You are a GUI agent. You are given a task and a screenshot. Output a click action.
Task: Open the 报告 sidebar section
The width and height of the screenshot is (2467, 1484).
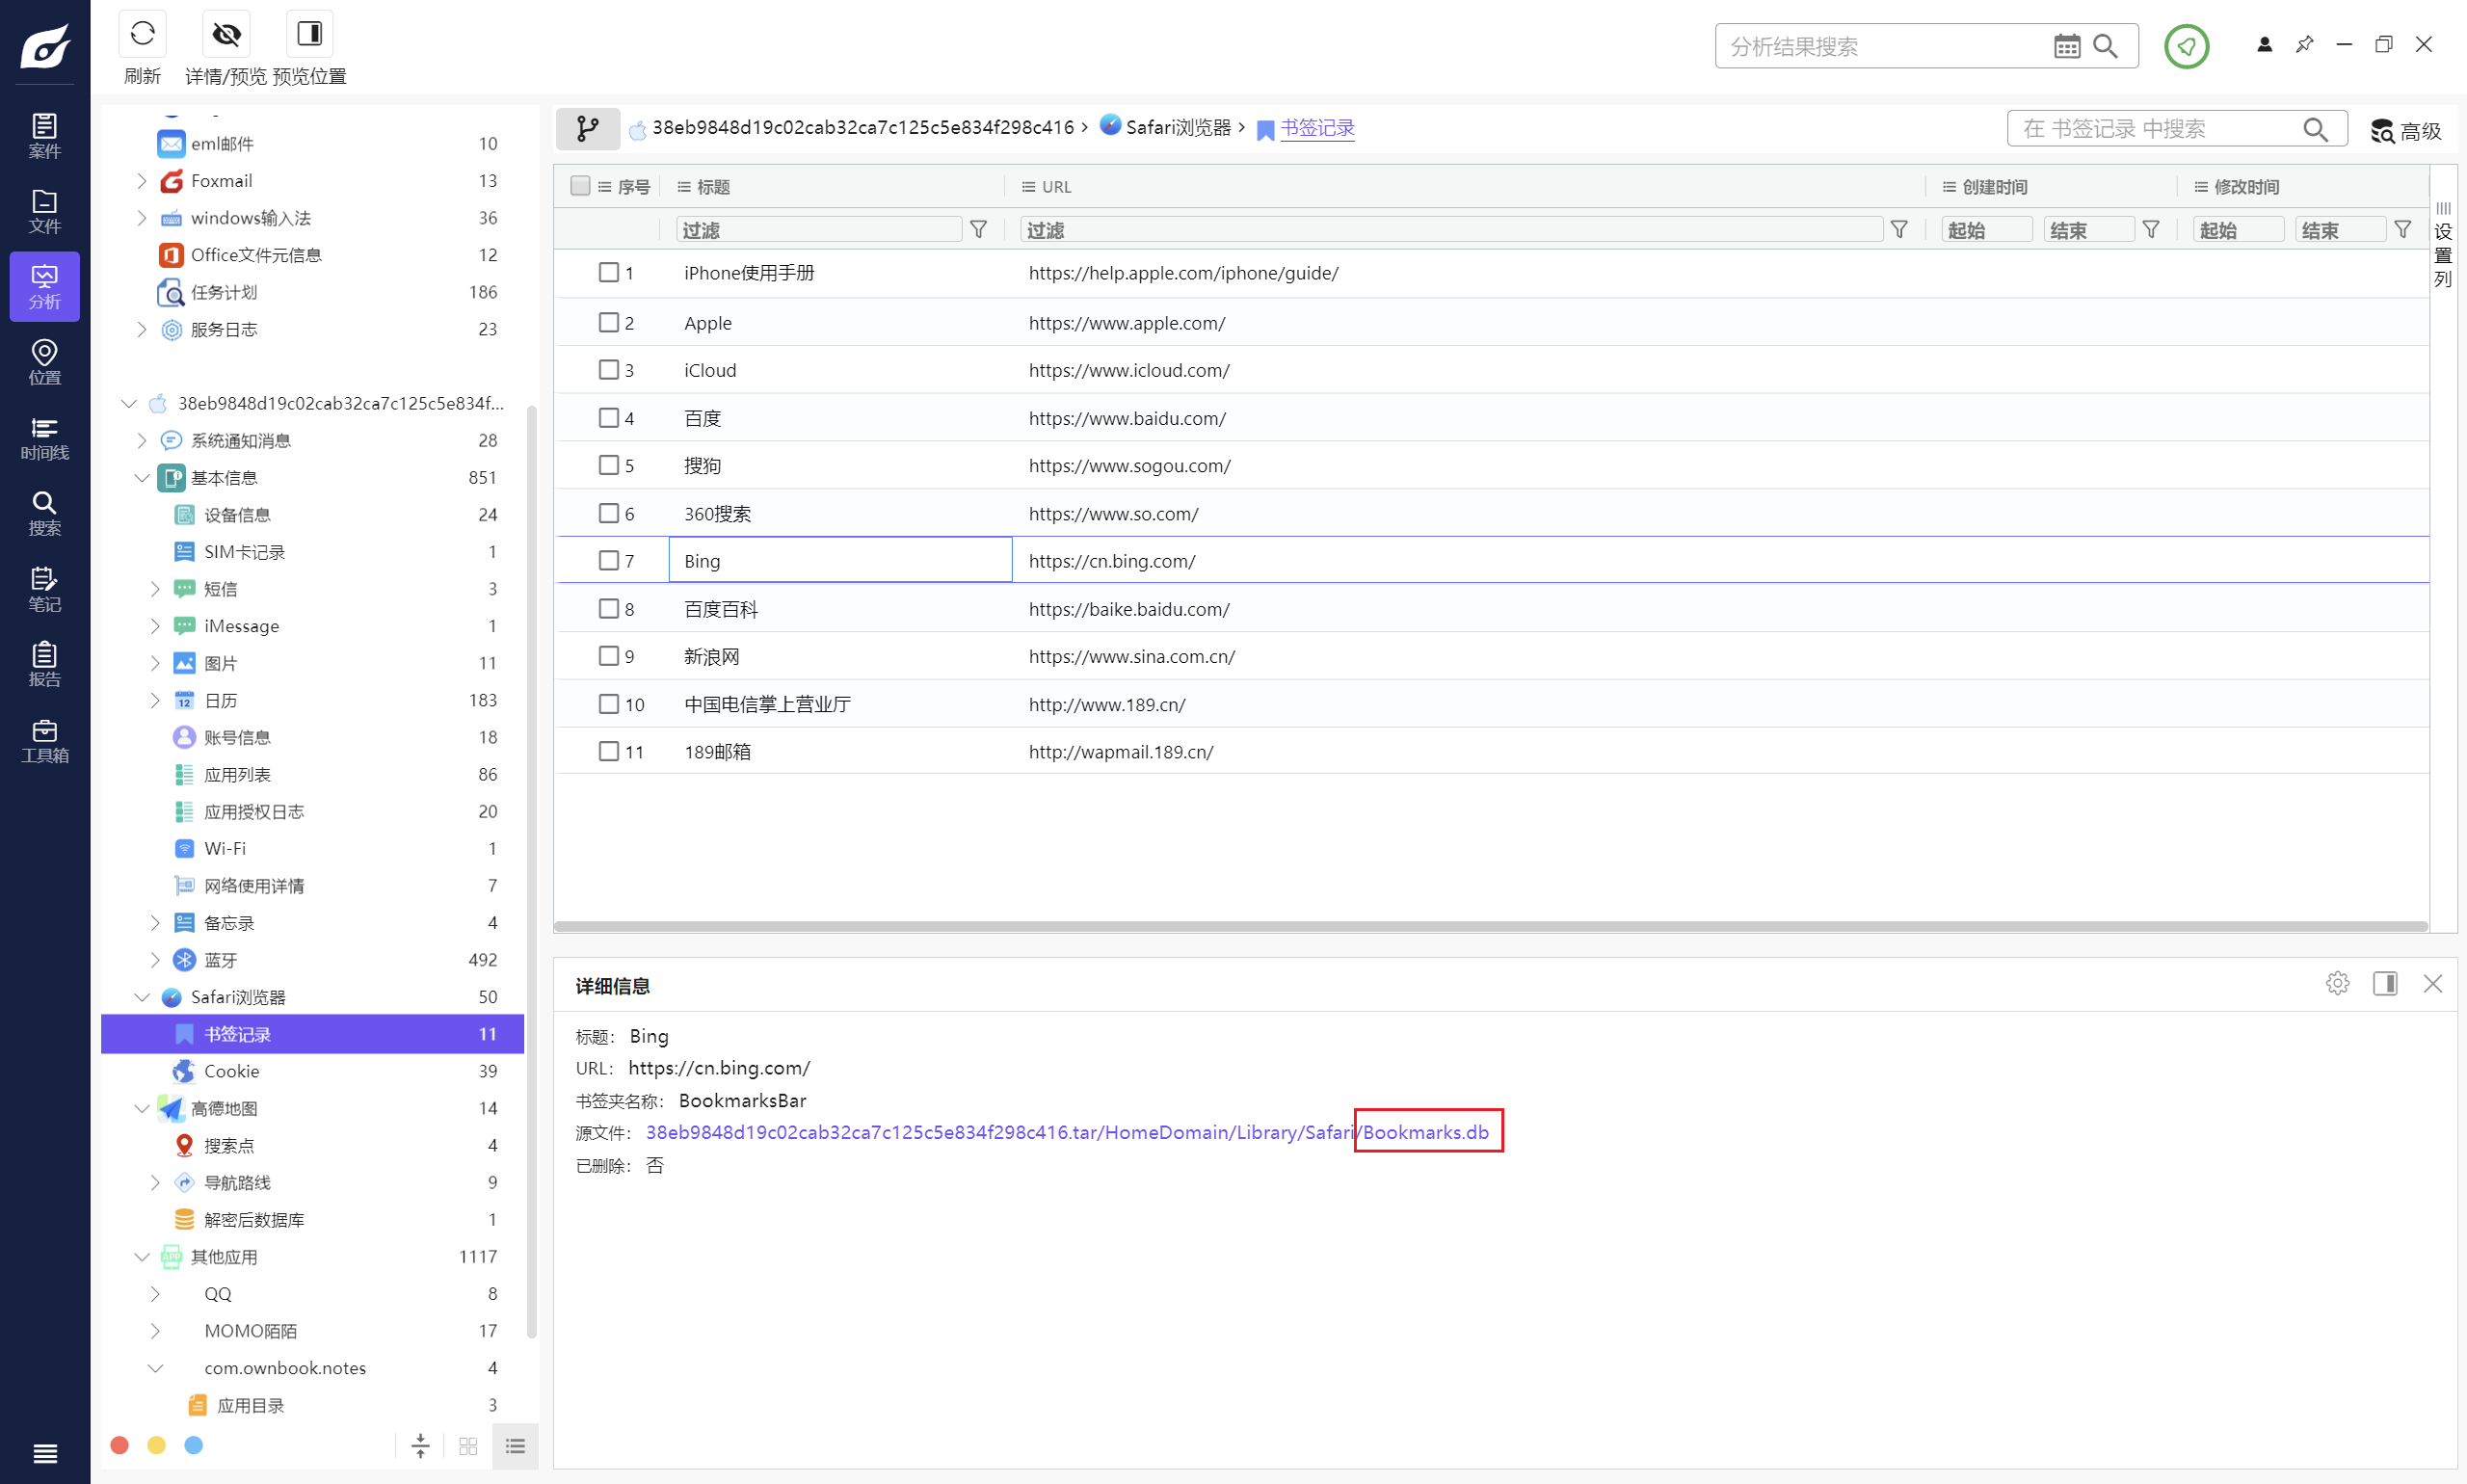(44, 664)
